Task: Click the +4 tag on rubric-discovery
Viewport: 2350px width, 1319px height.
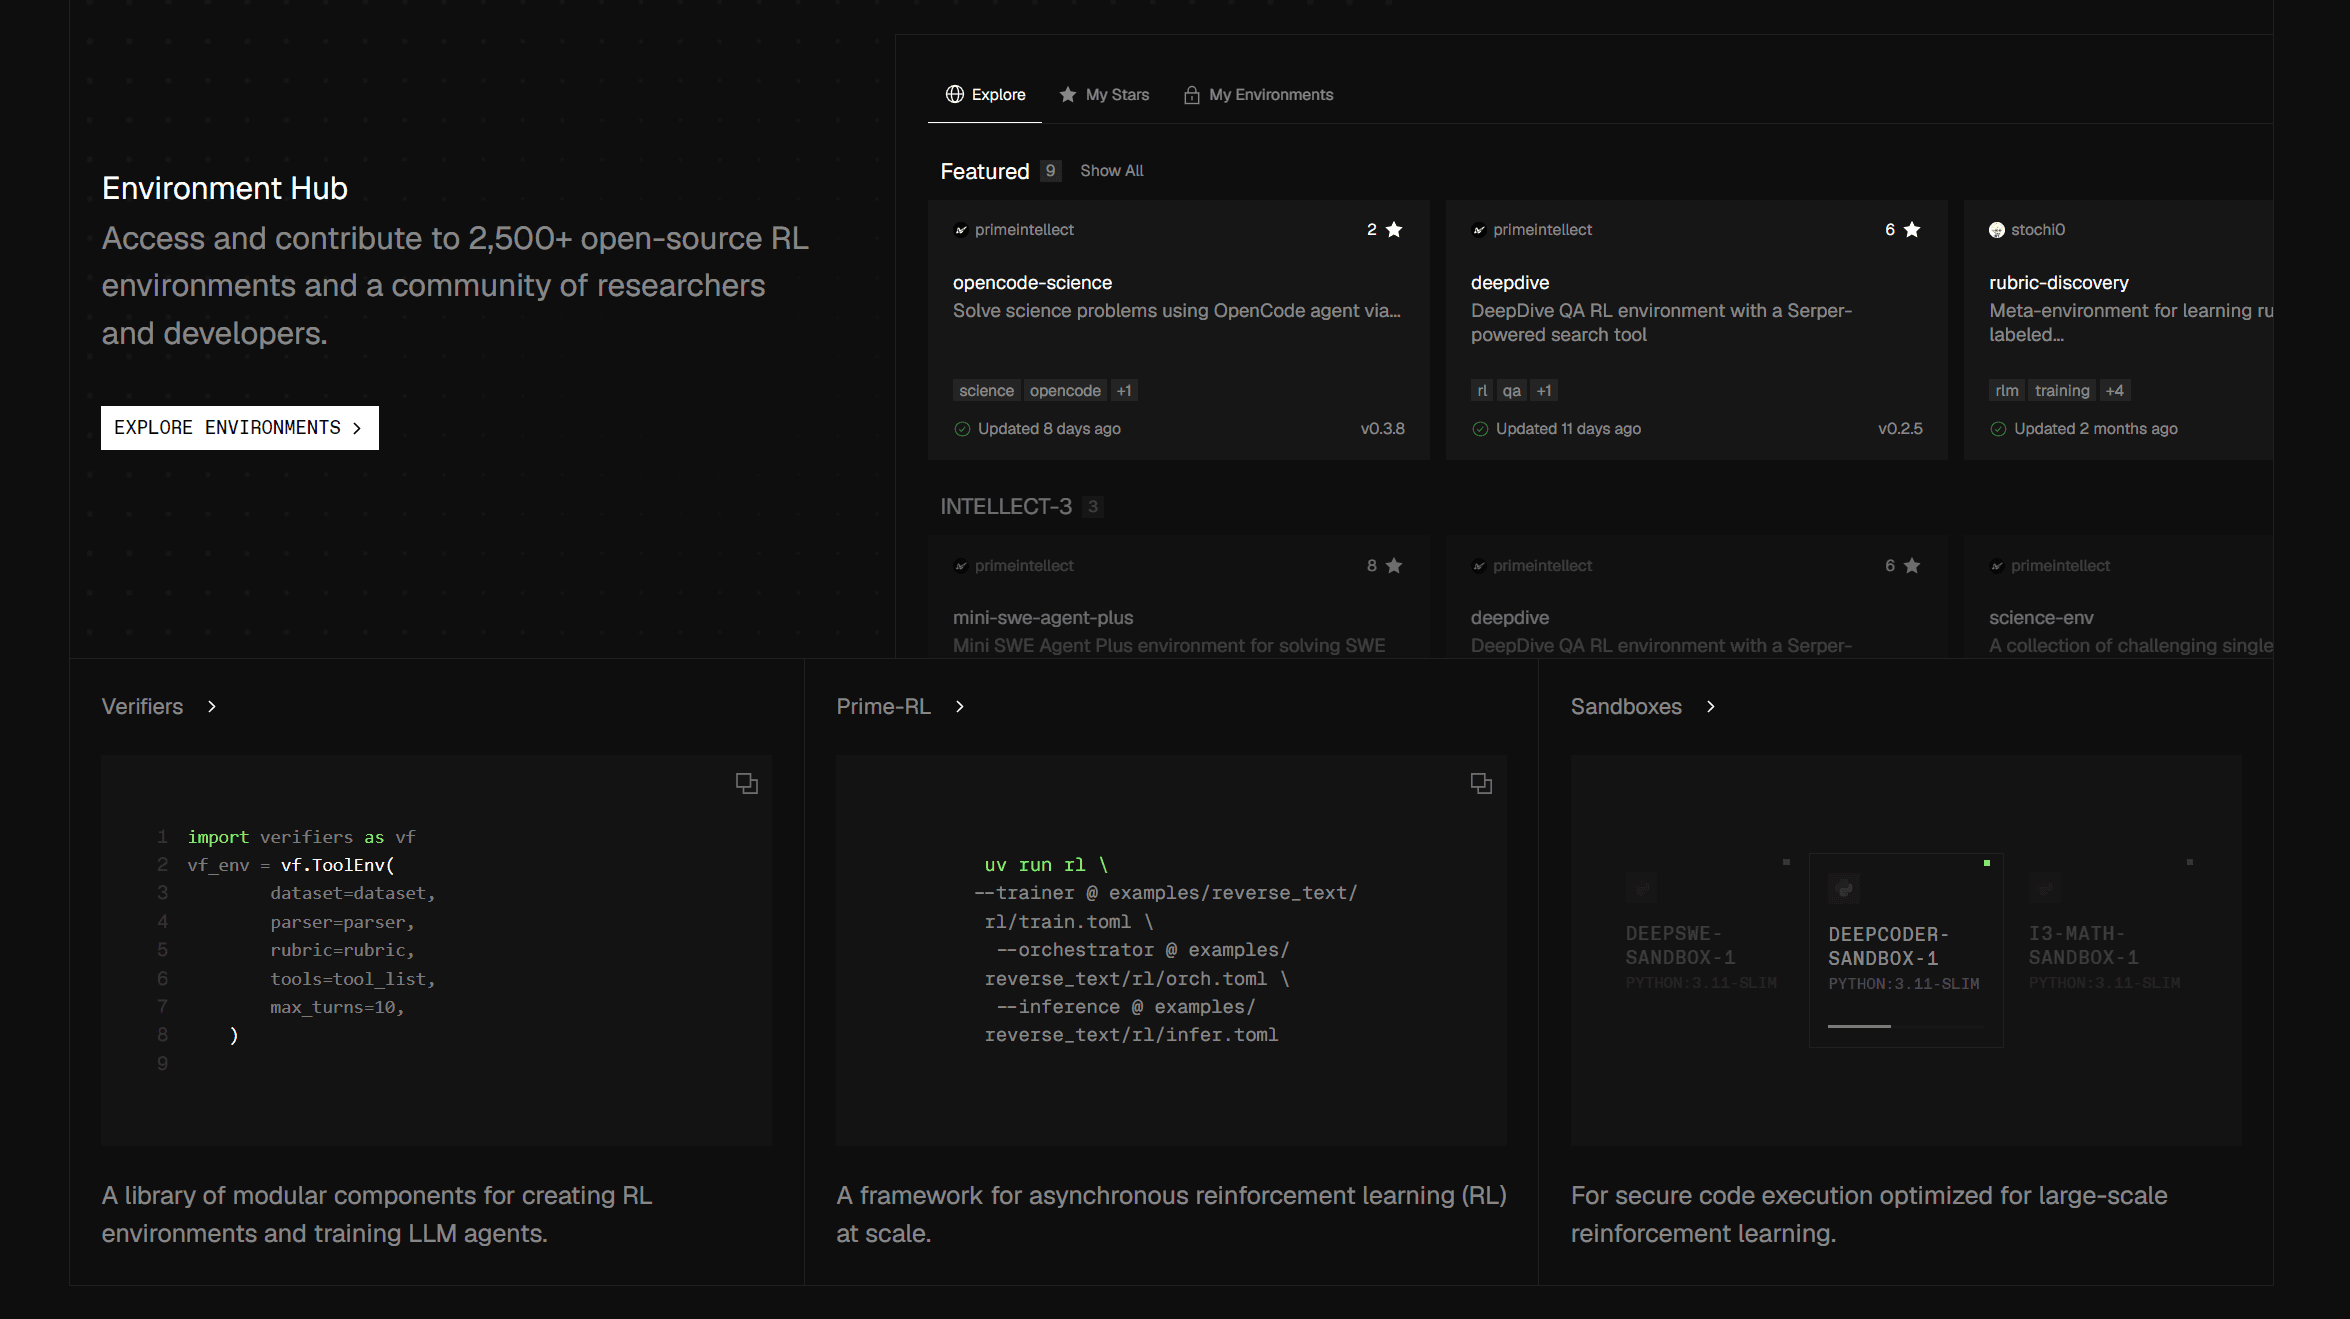Action: pos(2114,391)
